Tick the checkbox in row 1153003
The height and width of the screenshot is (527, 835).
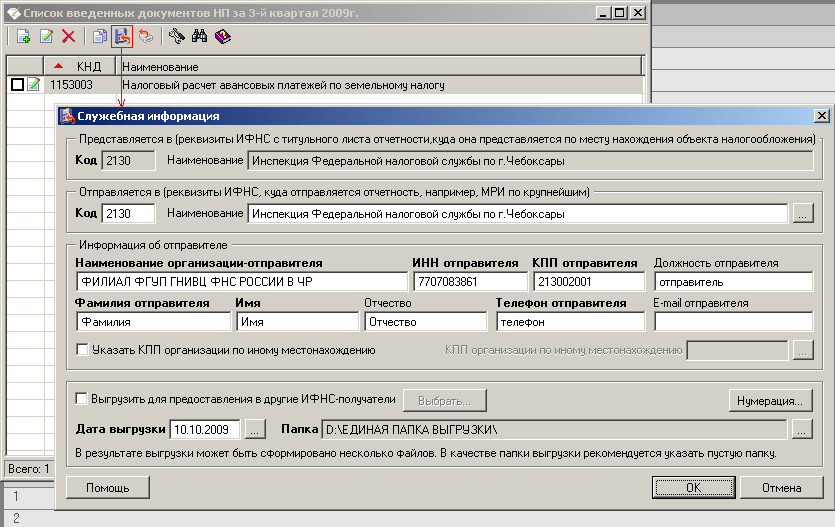click(17, 84)
